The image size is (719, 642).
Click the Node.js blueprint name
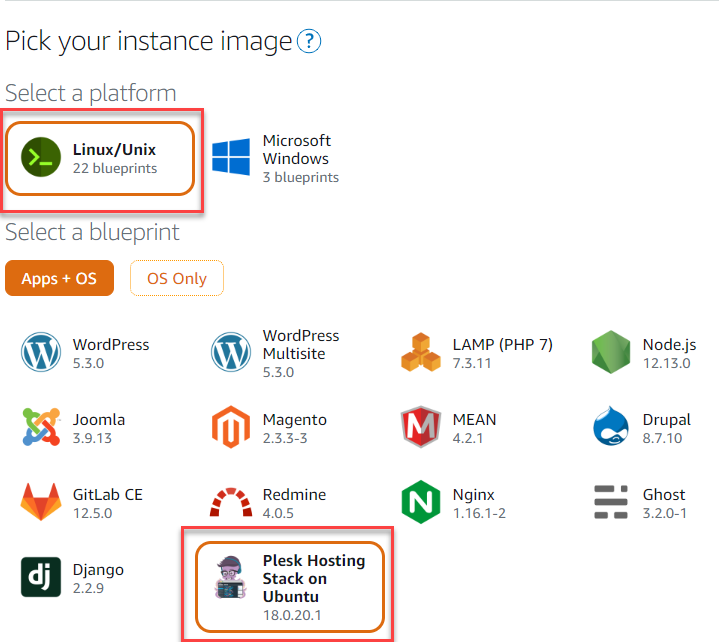click(x=669, y=344)
